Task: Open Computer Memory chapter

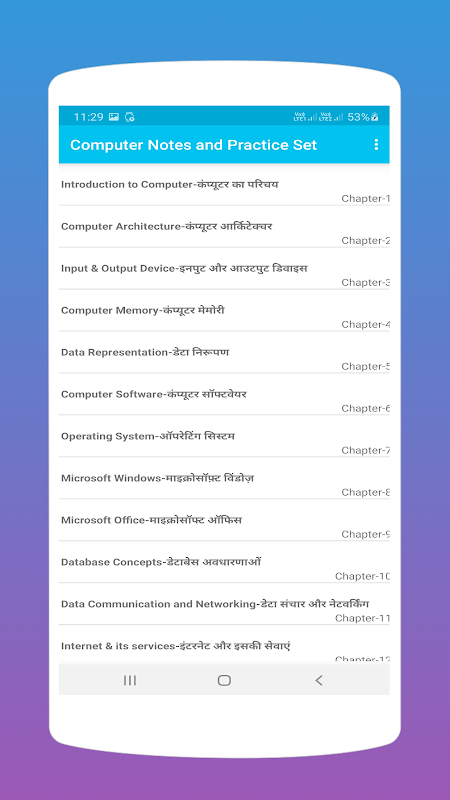Action: tap(224, 310)
